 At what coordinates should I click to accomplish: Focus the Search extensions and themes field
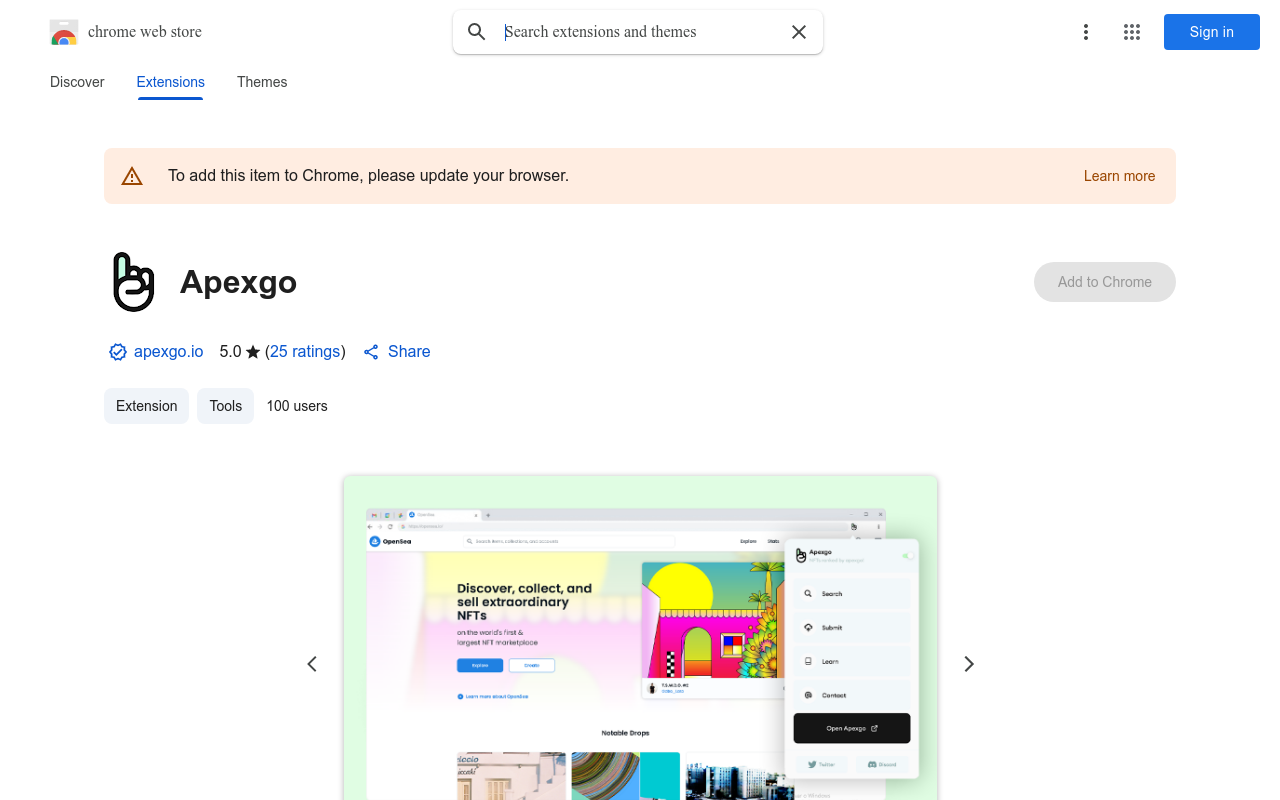pyautogui.click(x=640, y=32)
